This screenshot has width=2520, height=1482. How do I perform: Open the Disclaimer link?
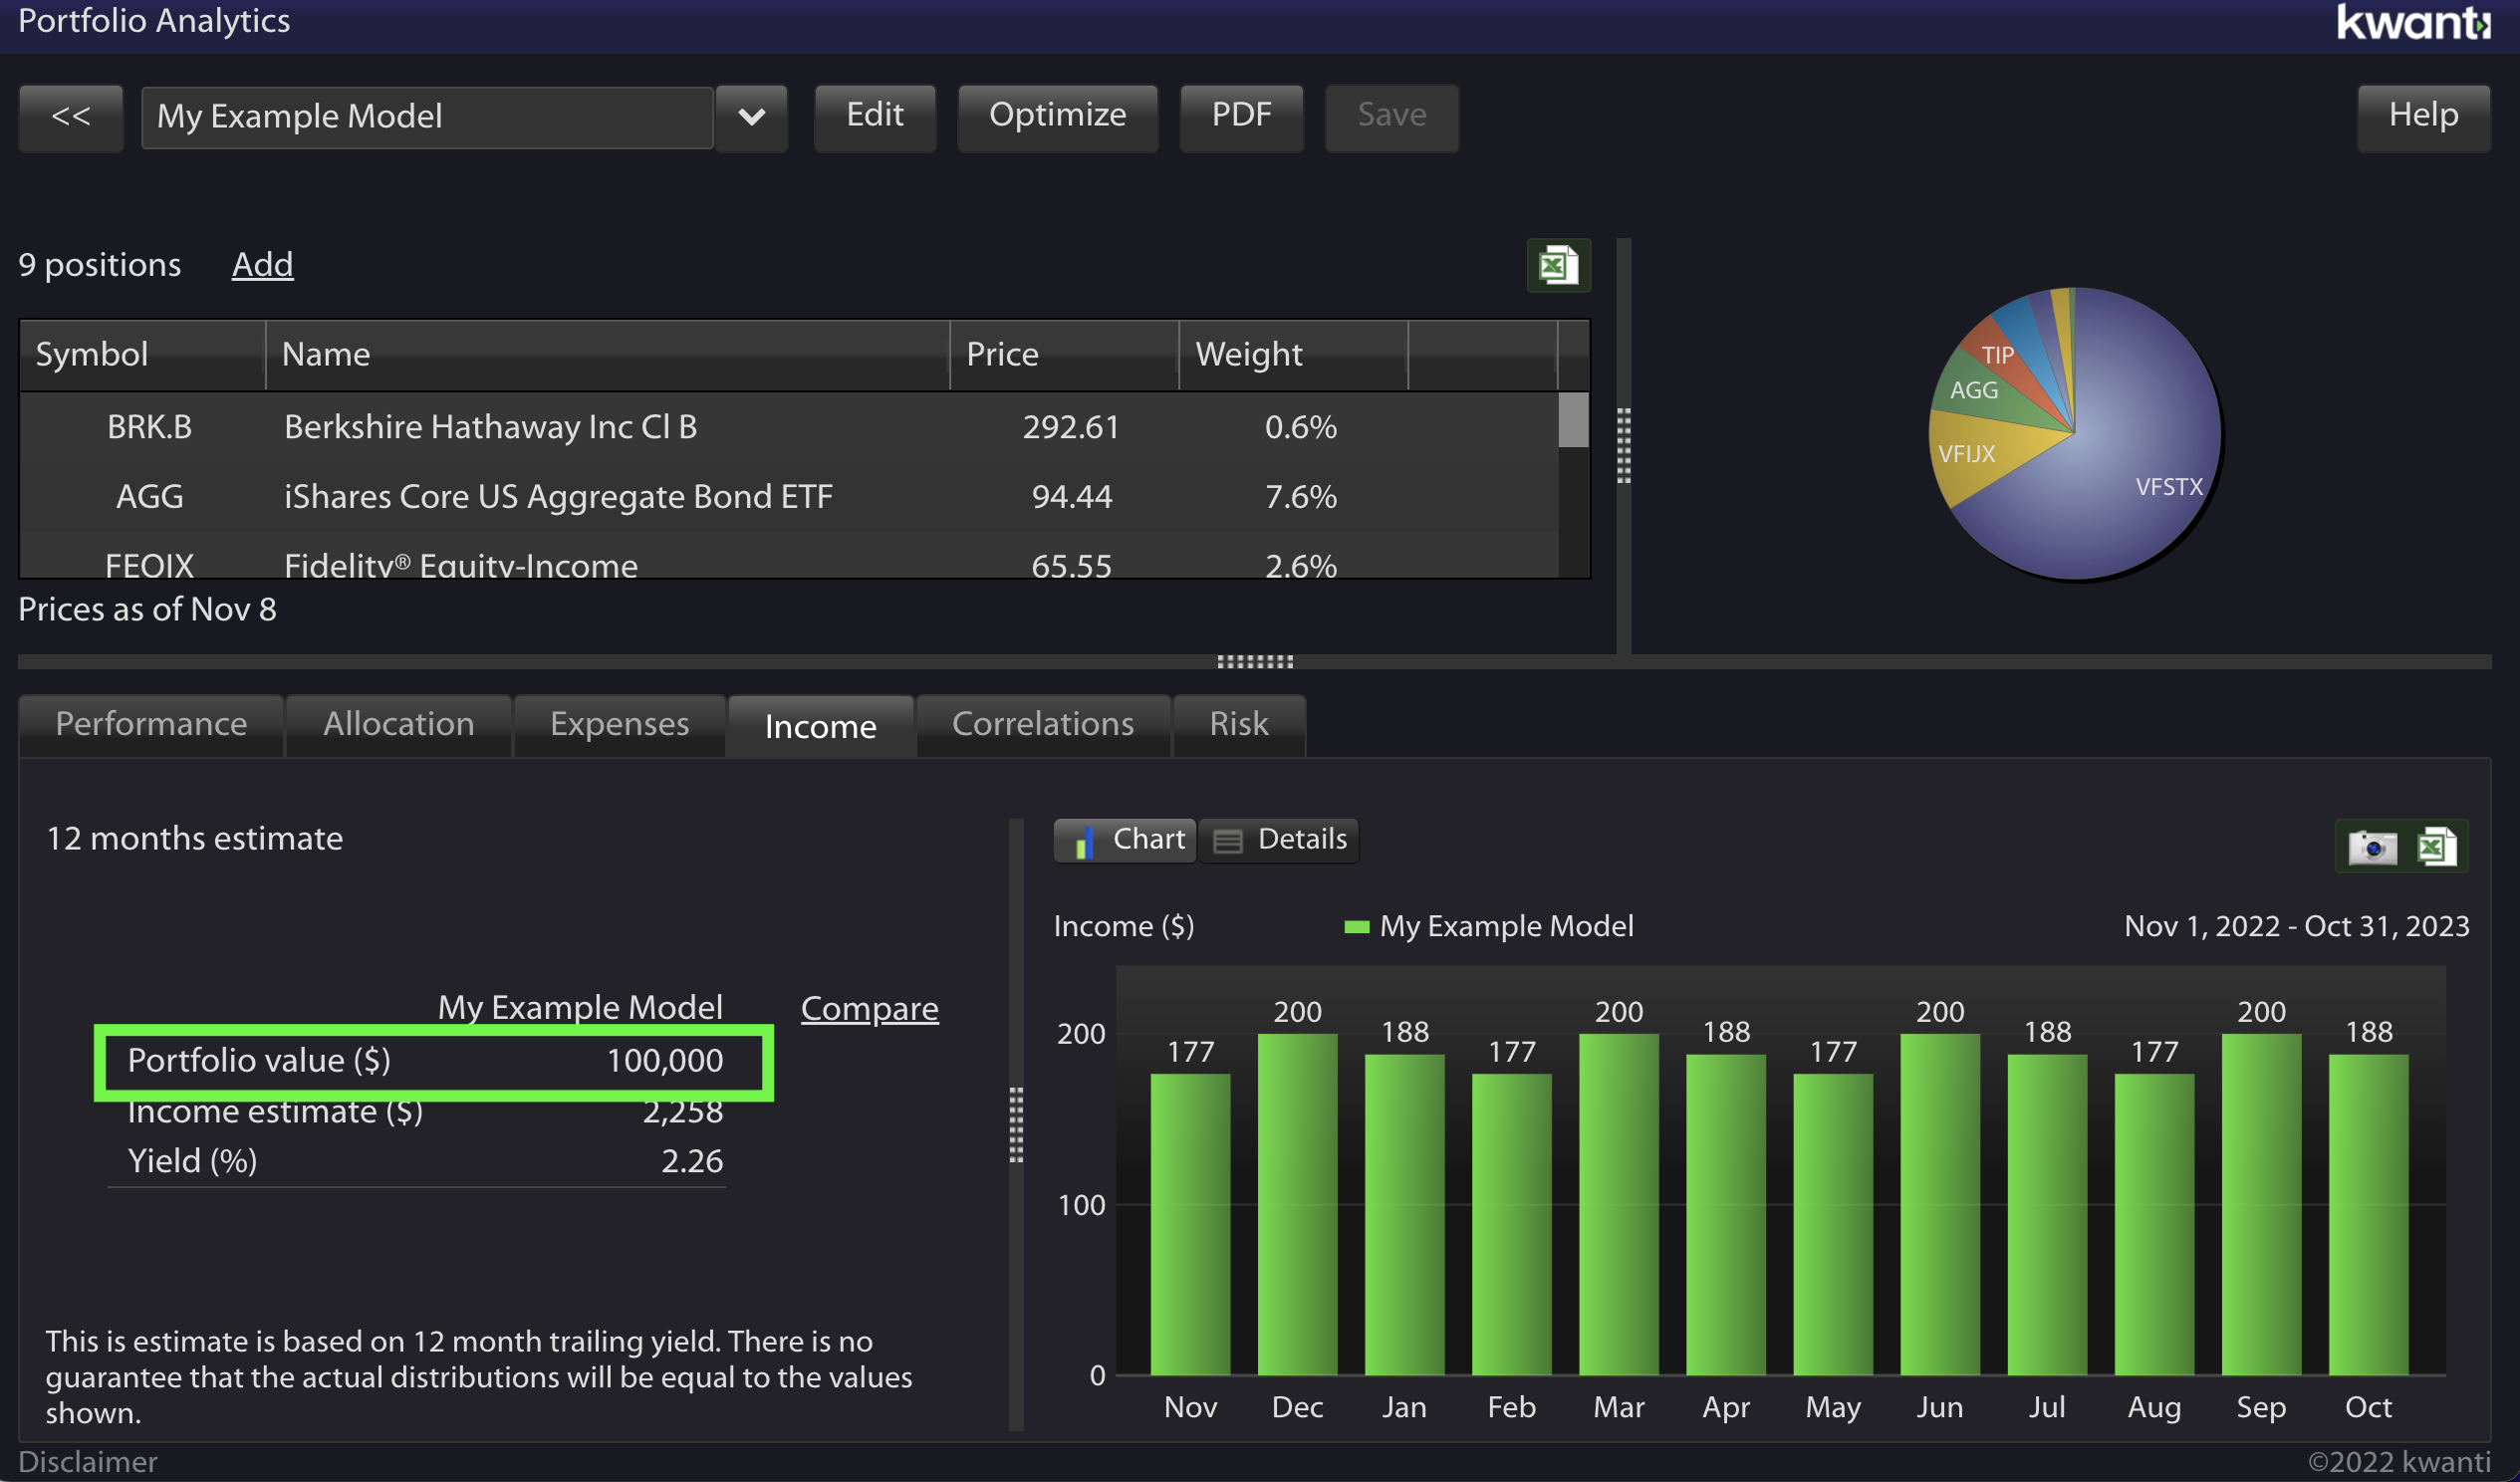(x=88, y=1462)
